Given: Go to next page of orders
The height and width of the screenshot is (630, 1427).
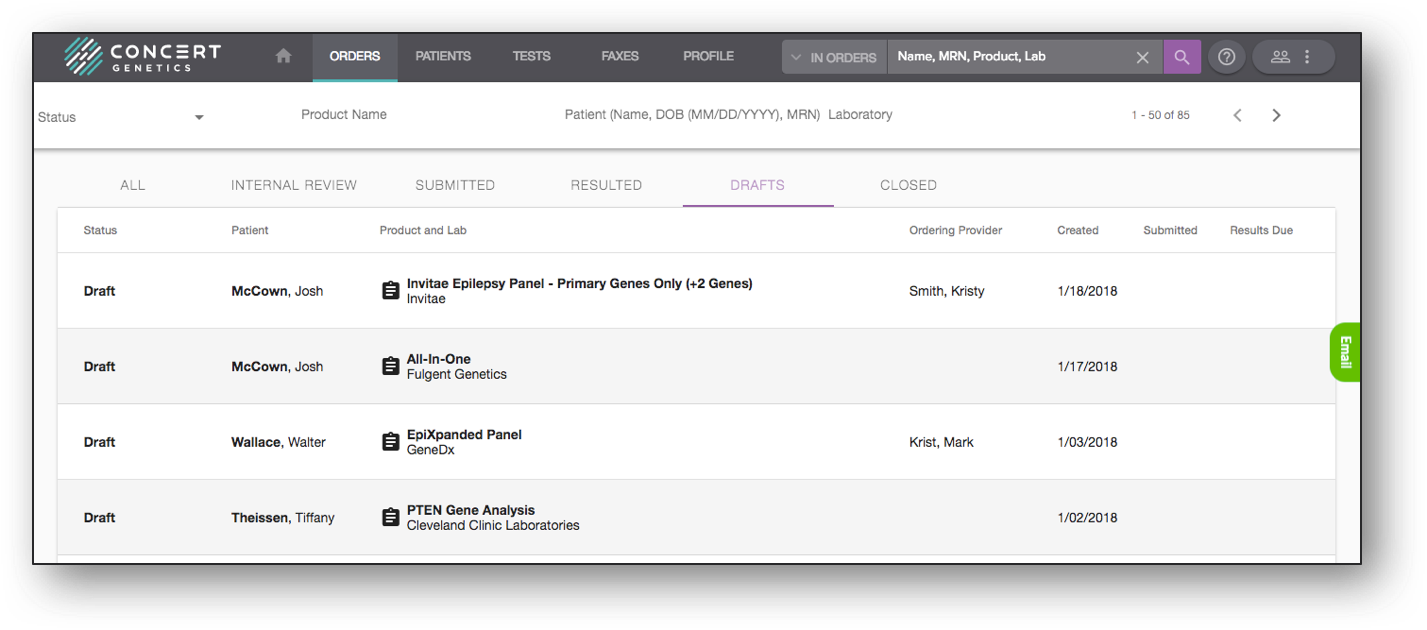Looking at the screenshot, I should (x=1276, y=115).
